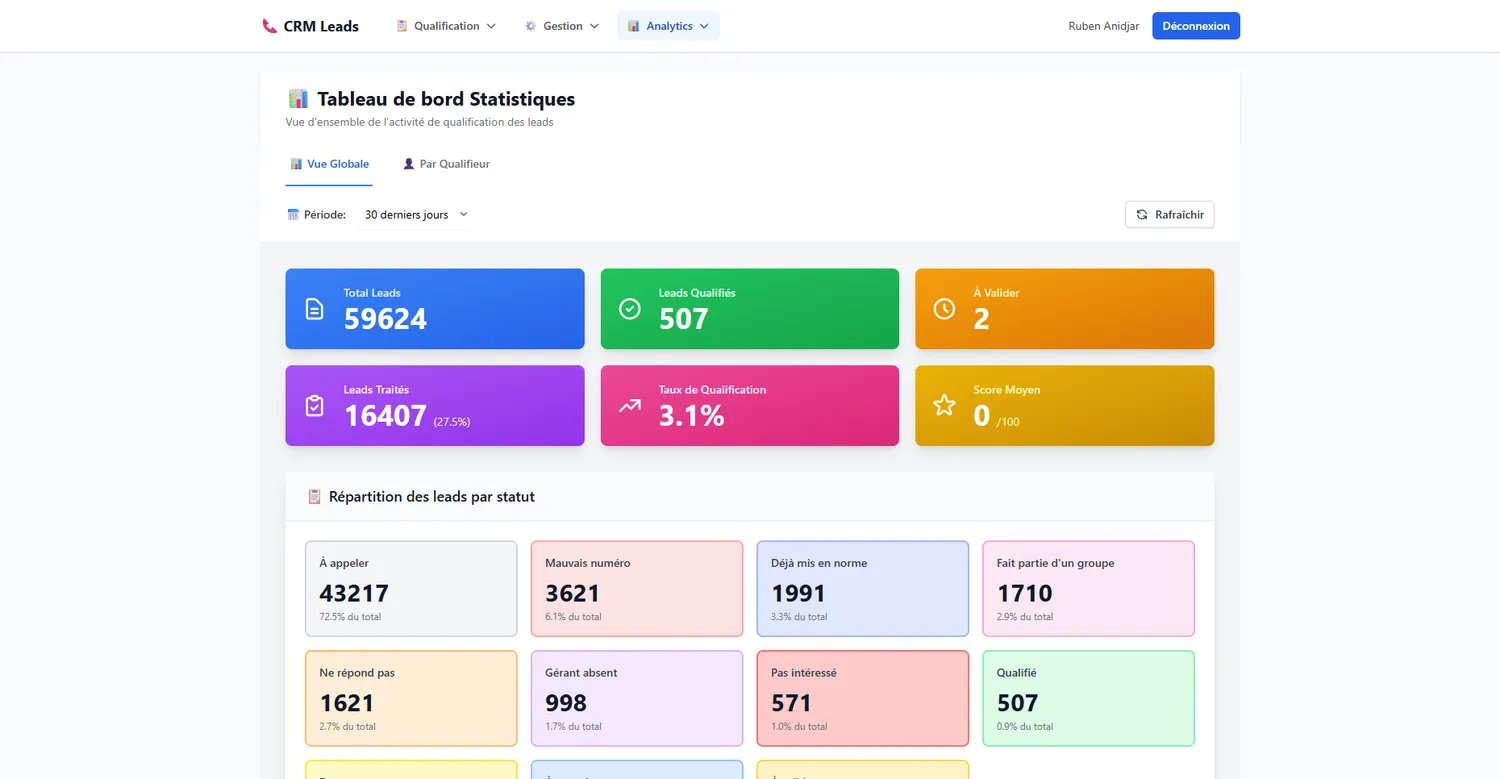The width and height of the screenshot is (1500, 779).
Task: Click the person icon in Par Qualifieur
Action: click(409, 164)
